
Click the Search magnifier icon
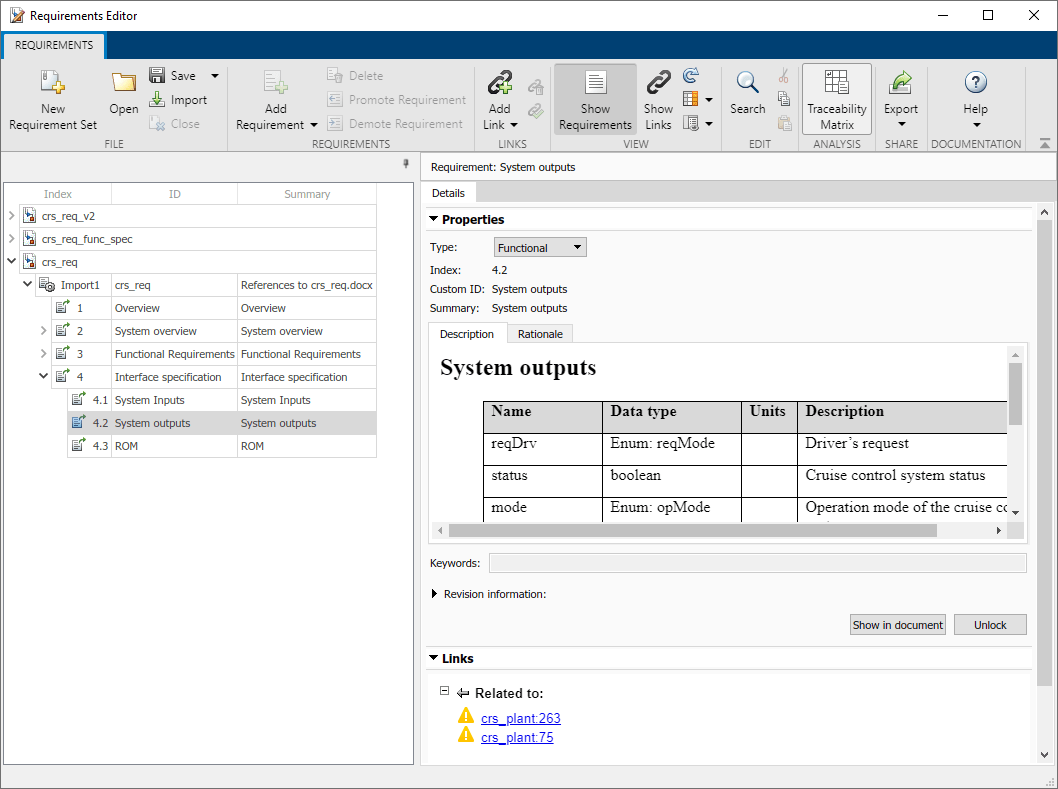tap(747, 83)
